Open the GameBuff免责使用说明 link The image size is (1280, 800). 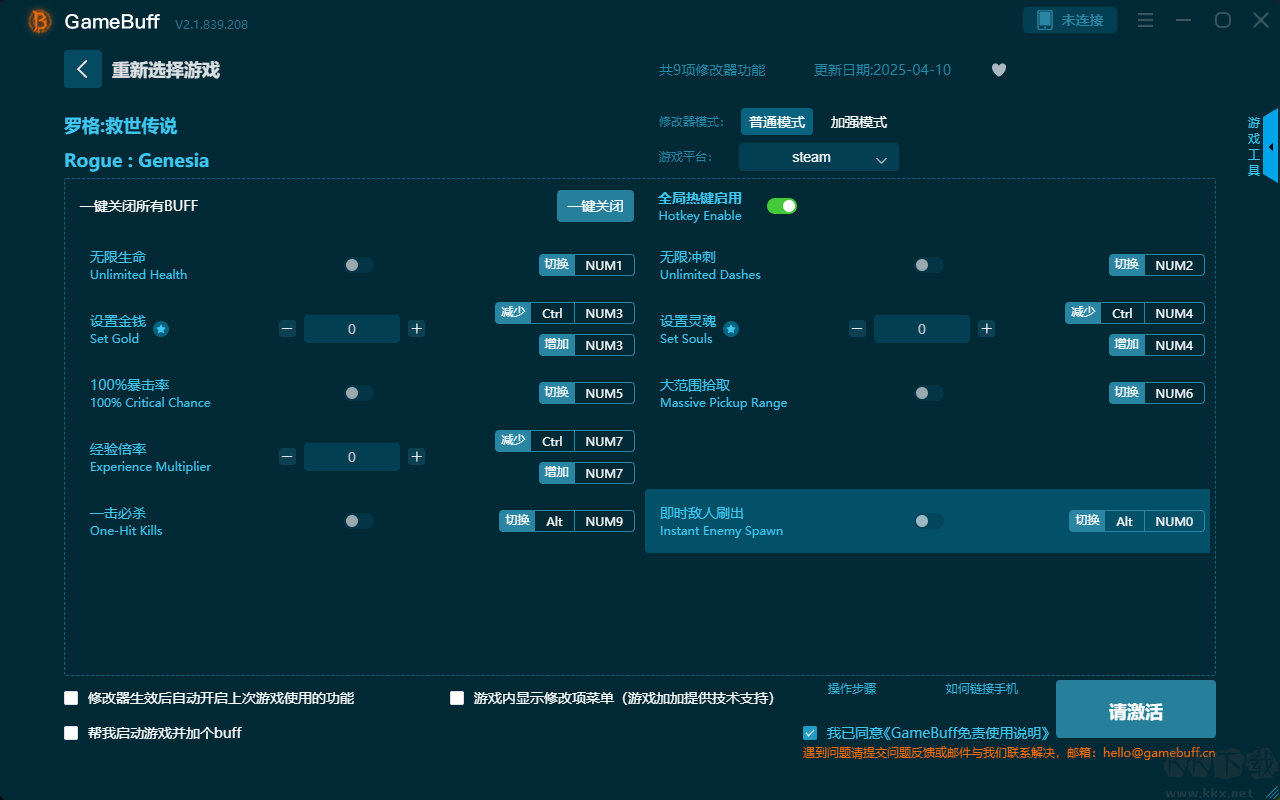[x=966, y=733]
